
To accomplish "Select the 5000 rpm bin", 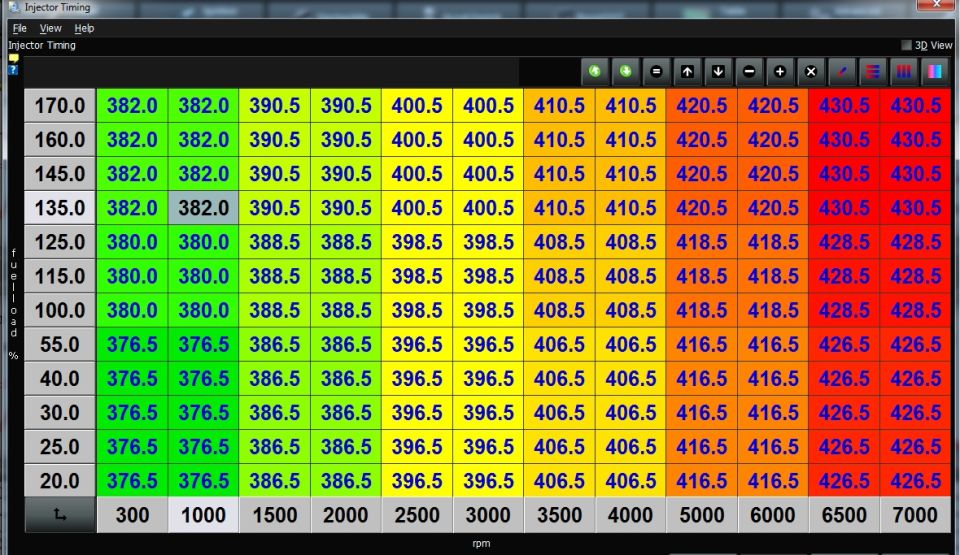I will coord(702,515).
